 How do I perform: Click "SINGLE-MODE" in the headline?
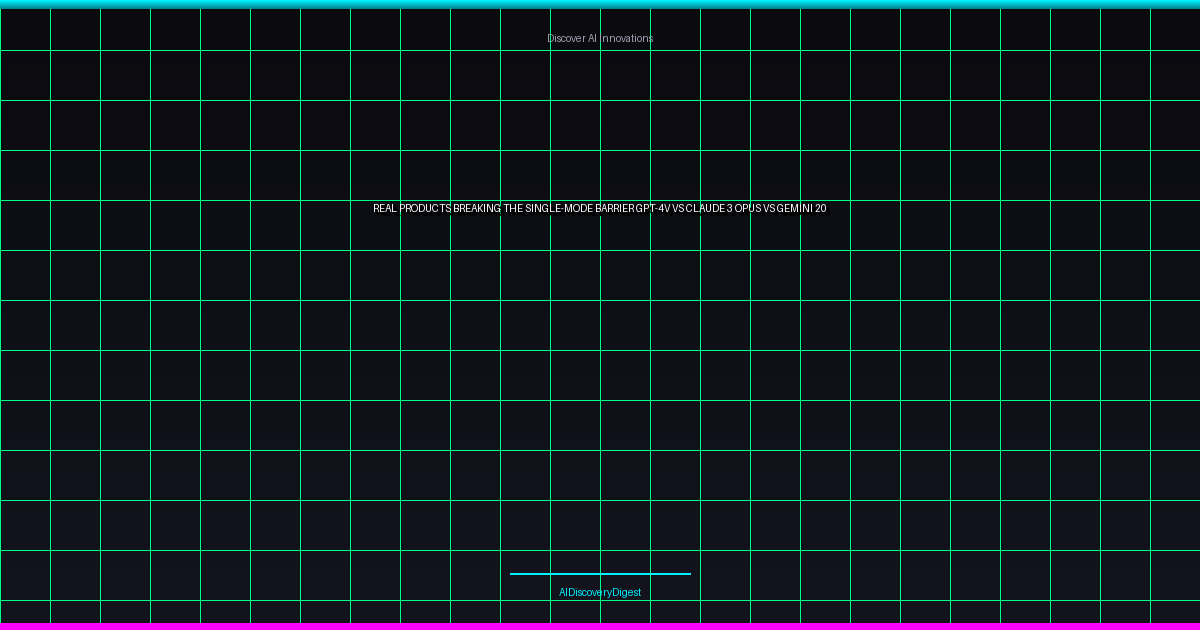(559, 208)
